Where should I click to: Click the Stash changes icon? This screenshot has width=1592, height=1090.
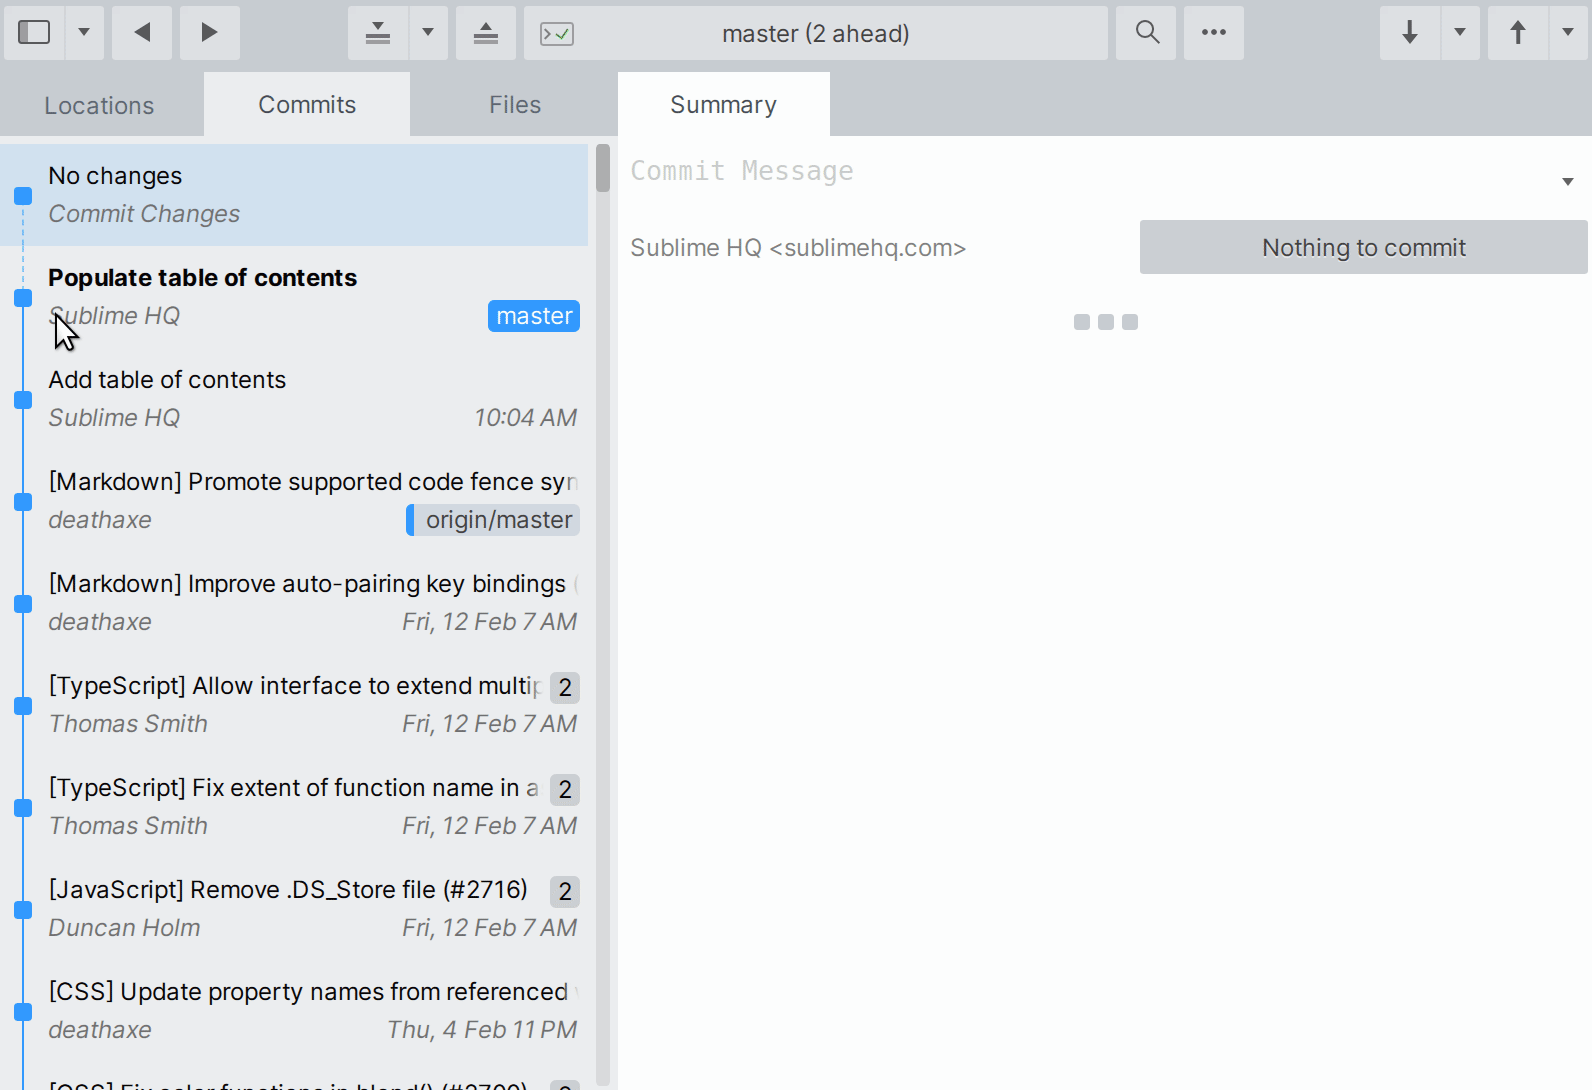click(378, 33)
